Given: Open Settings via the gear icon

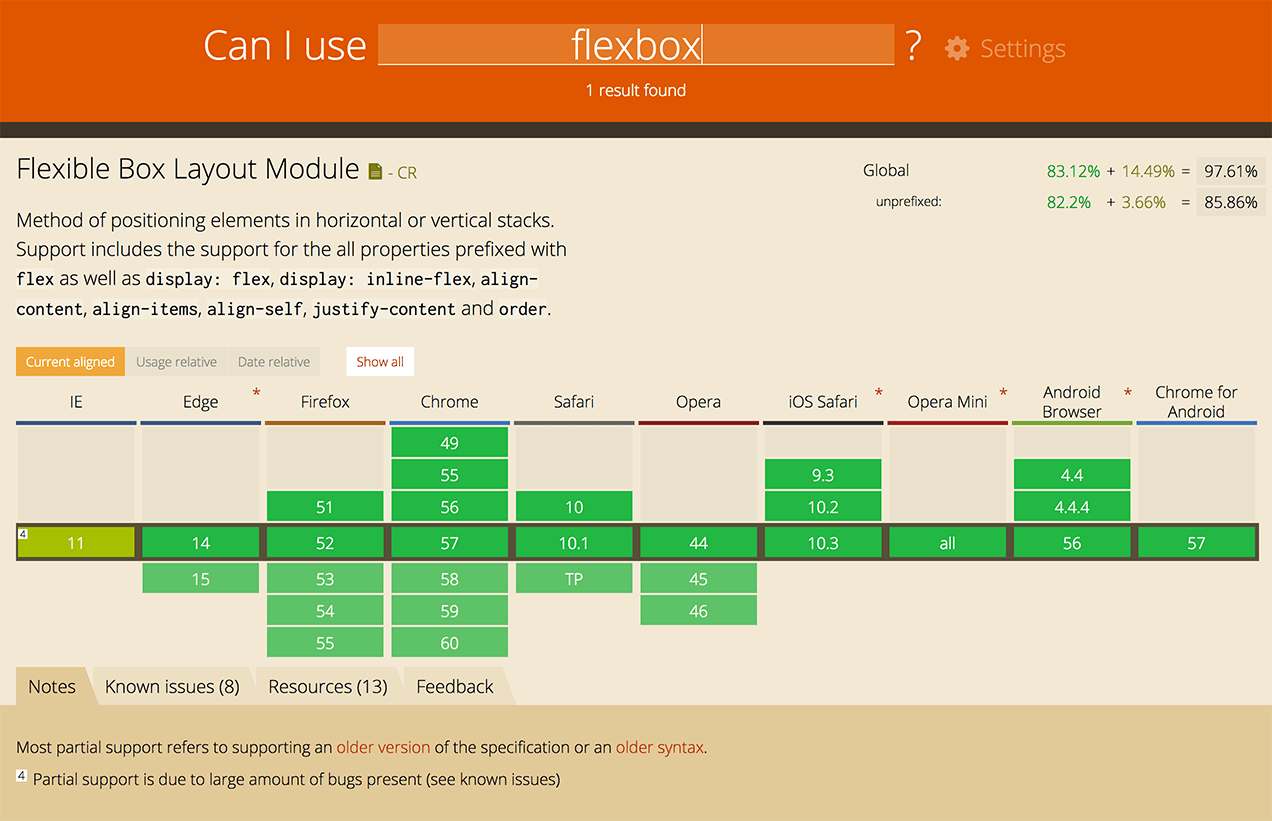Looking at the screenshot, I should 957,48.
